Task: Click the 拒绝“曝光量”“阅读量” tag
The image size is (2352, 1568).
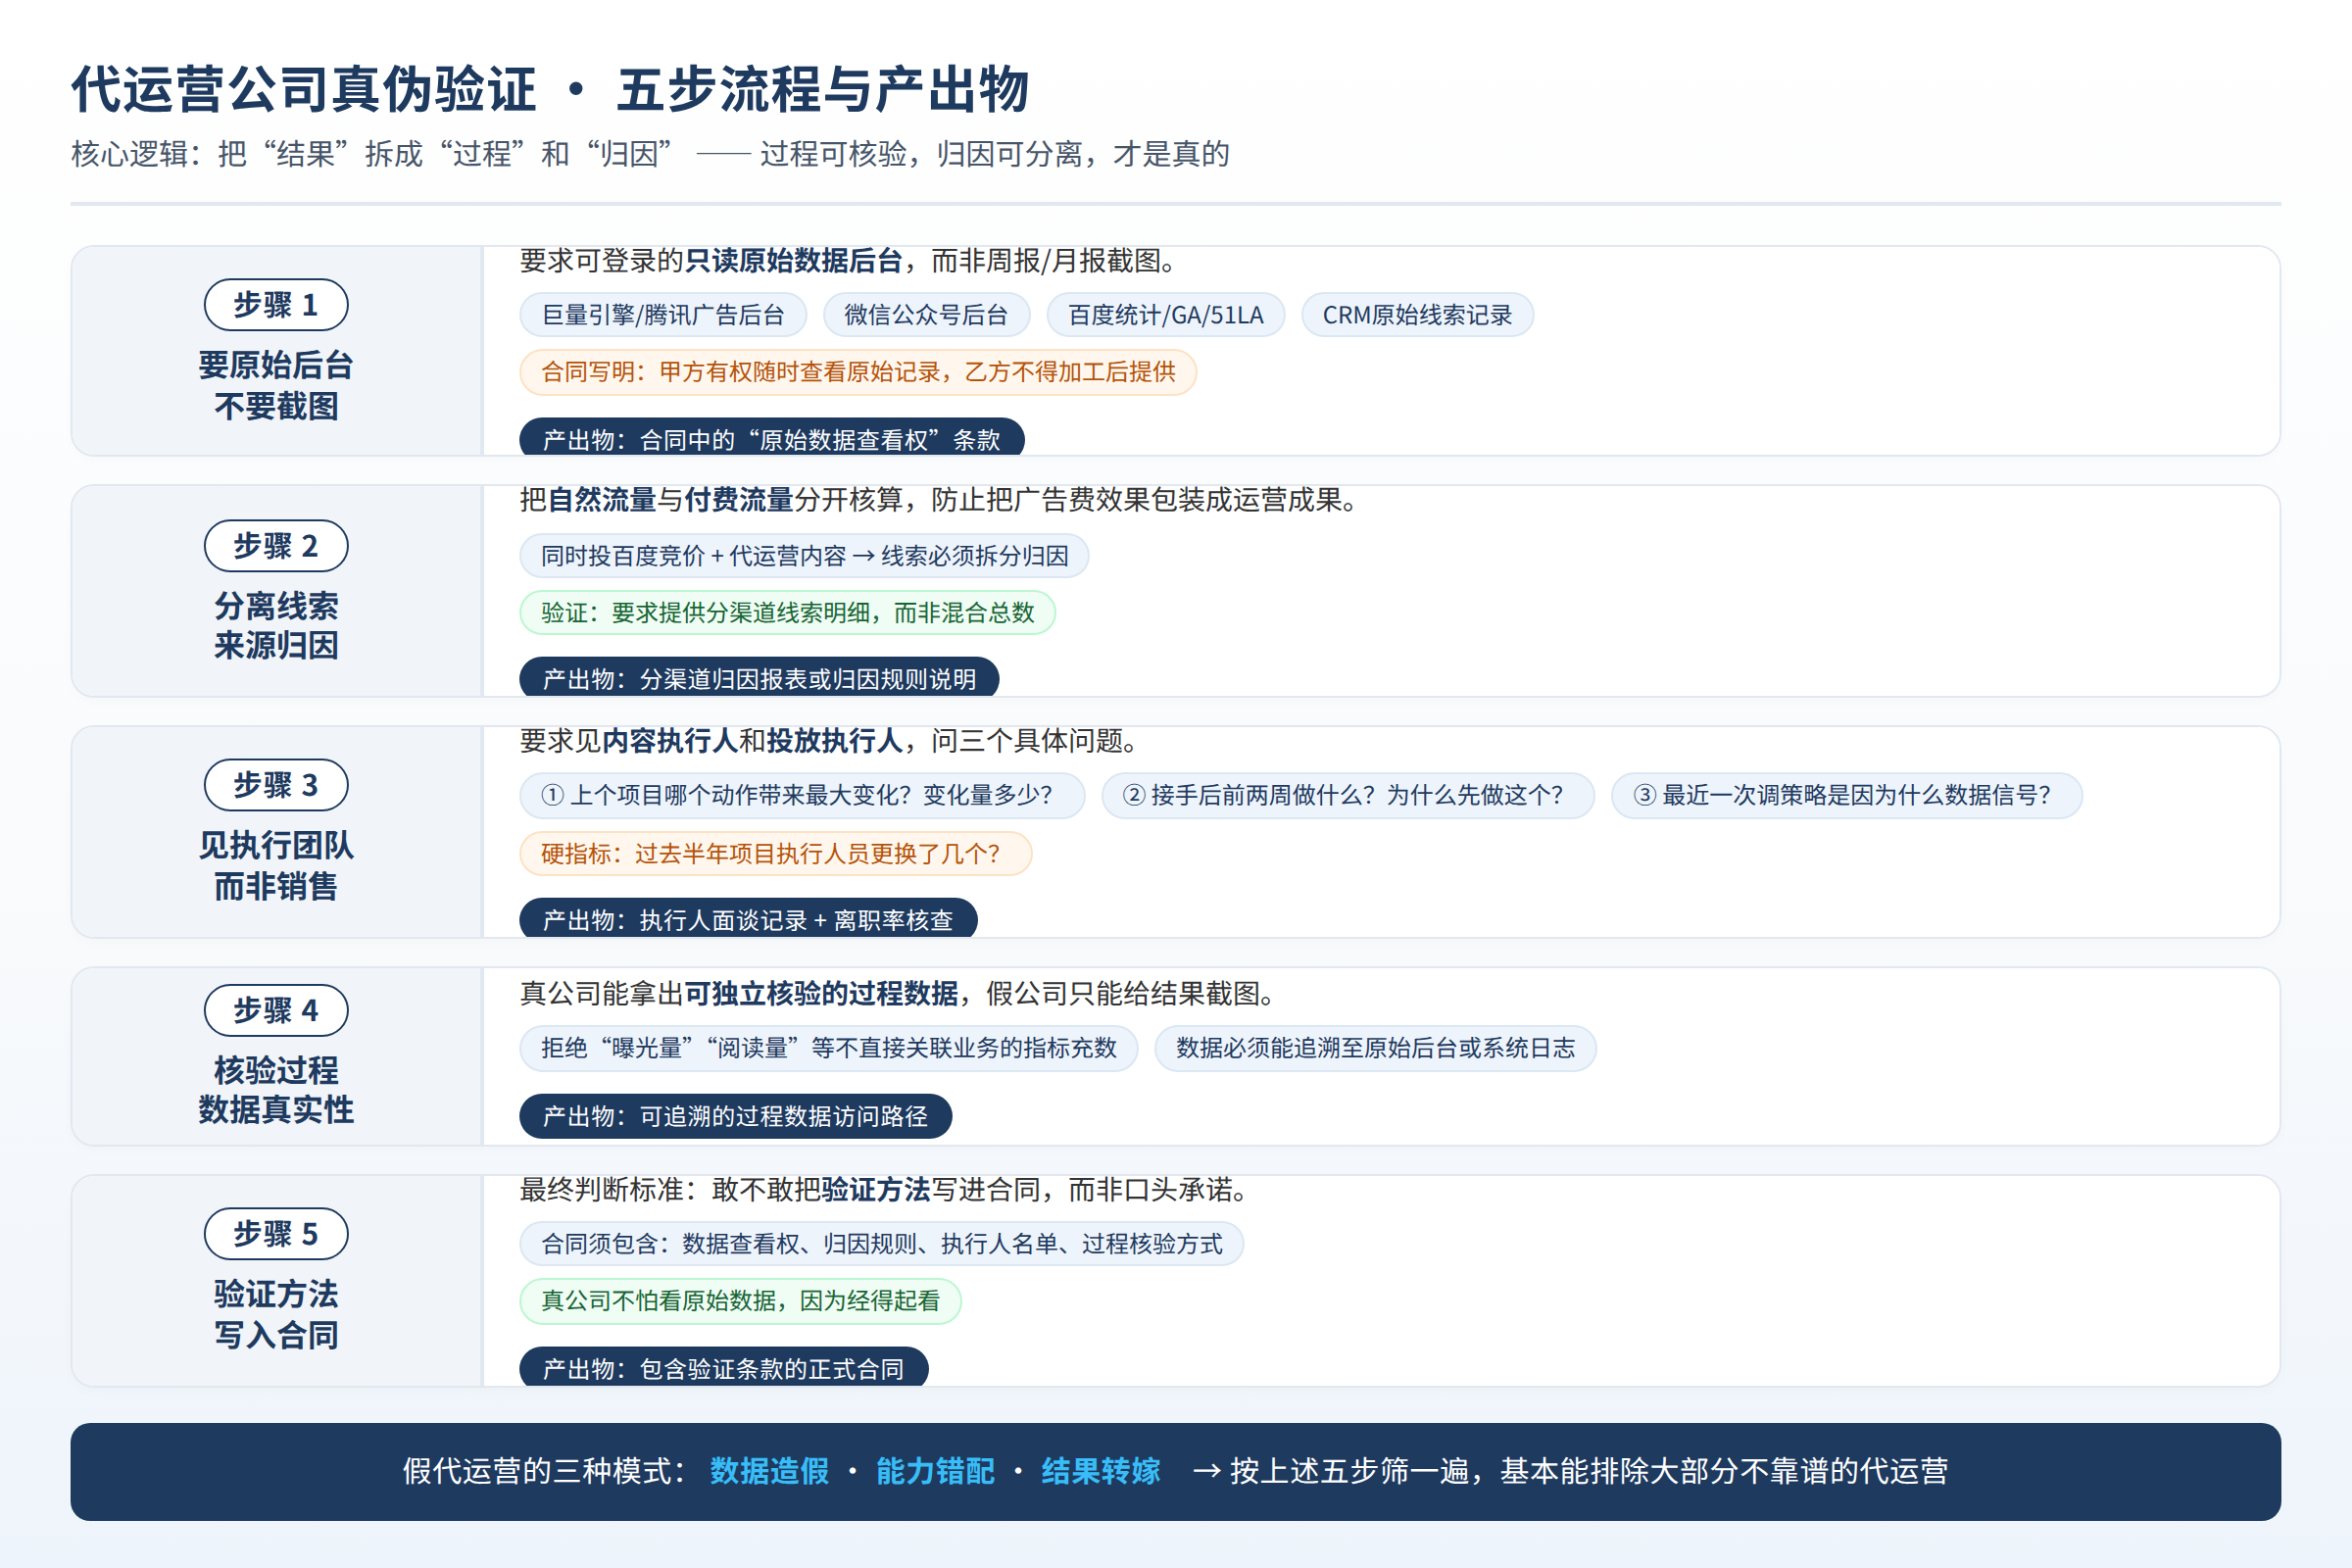Action: coord(828,1048)
